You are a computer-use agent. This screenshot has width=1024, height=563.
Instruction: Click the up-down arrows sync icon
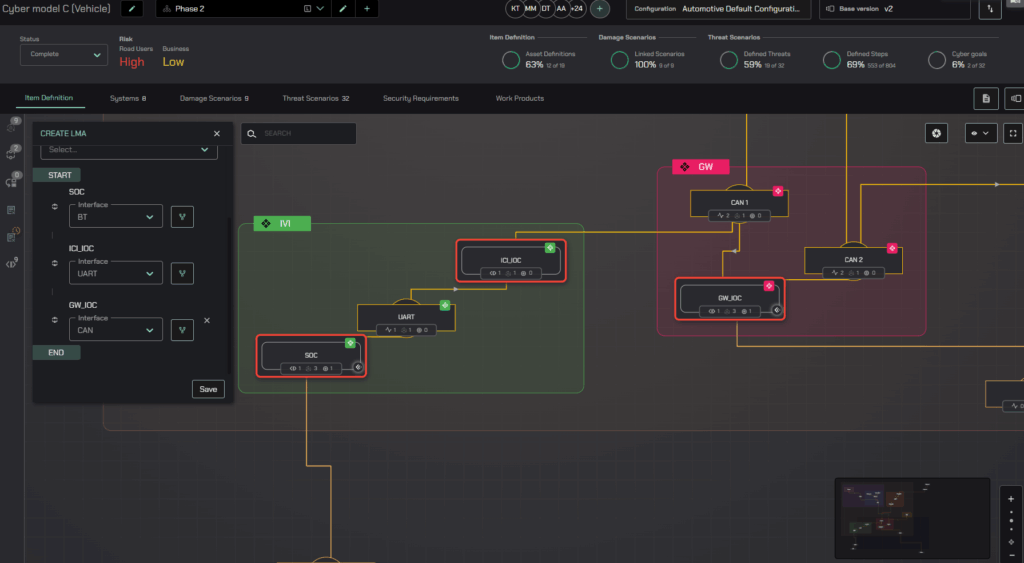point(990,8)
